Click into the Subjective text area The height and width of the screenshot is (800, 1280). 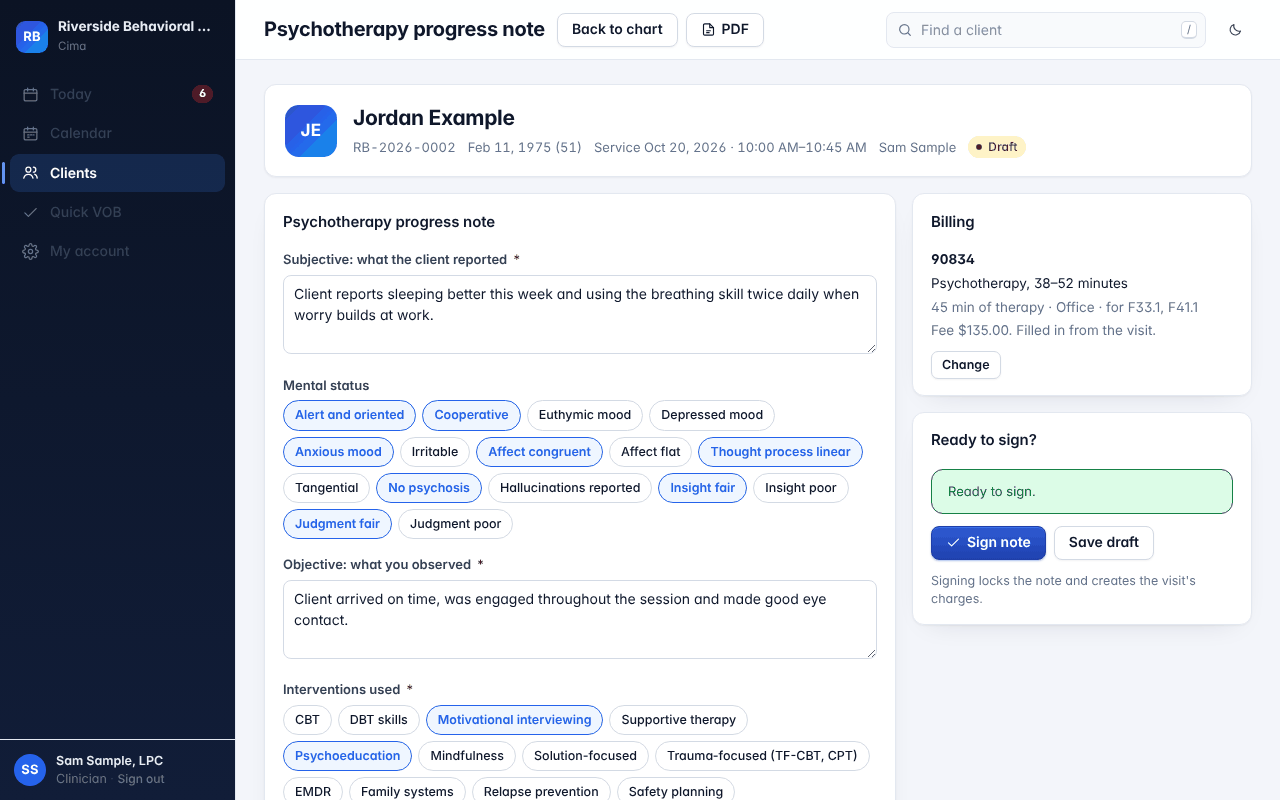click(x=580, y=314)
